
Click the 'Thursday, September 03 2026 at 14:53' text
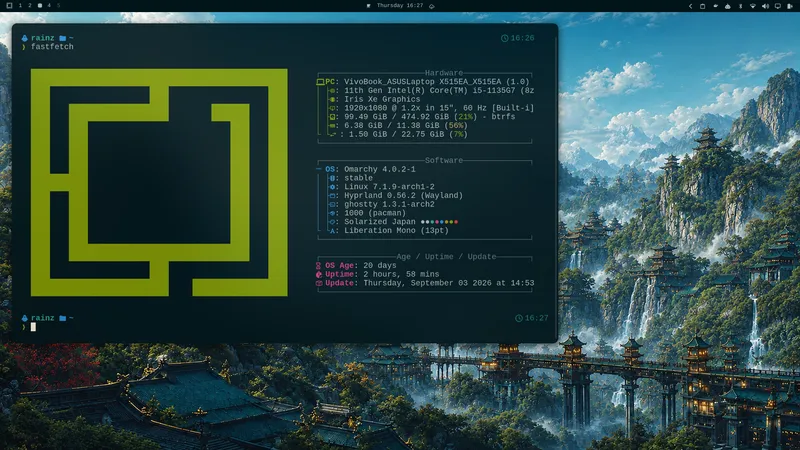[449, 283]
